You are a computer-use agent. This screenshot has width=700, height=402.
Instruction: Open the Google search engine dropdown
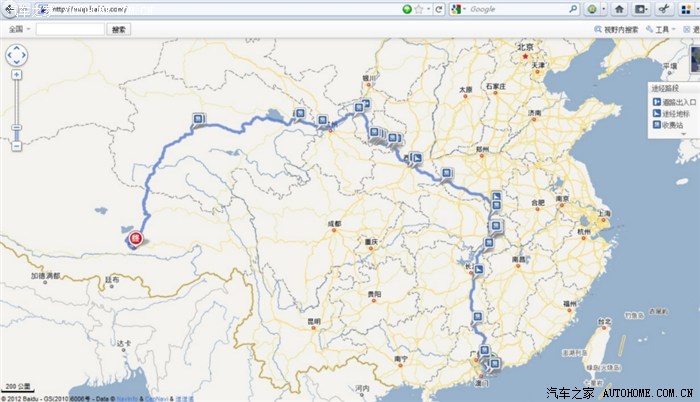tap(457, 9)
